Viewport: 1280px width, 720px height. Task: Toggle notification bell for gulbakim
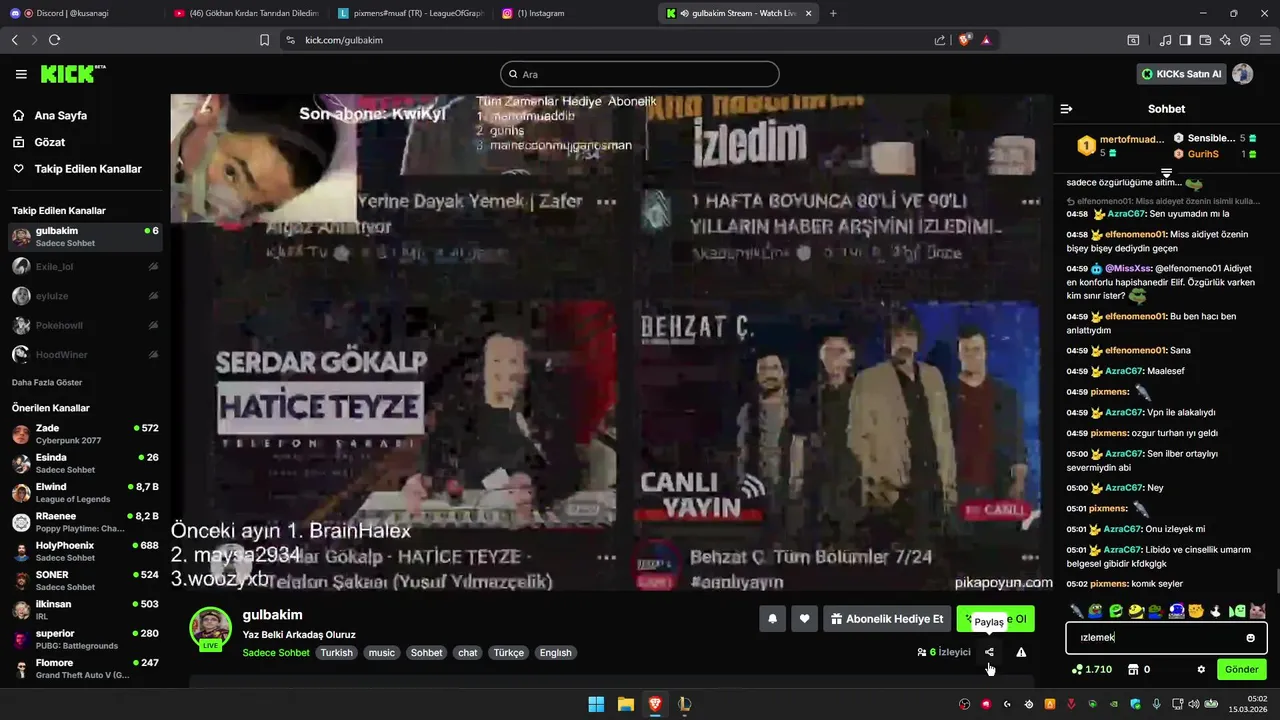[x=772, y=619]
